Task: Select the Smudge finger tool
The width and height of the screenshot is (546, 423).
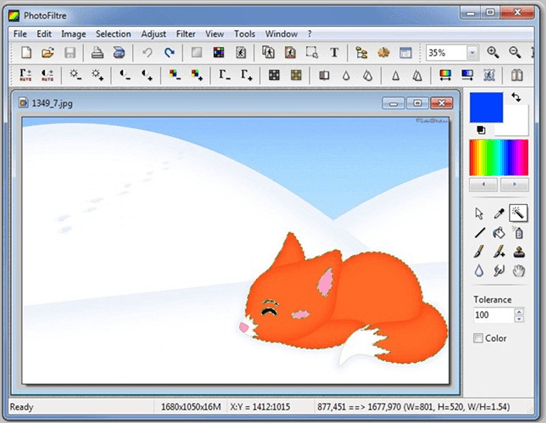Action: pos(499,271)
